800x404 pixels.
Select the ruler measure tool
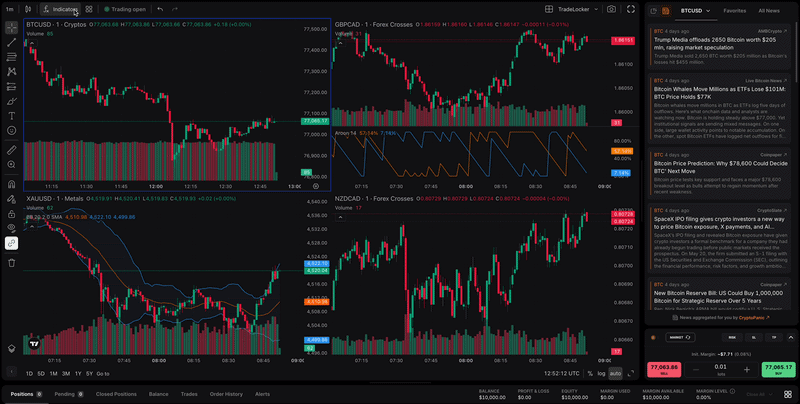(12, 150)
